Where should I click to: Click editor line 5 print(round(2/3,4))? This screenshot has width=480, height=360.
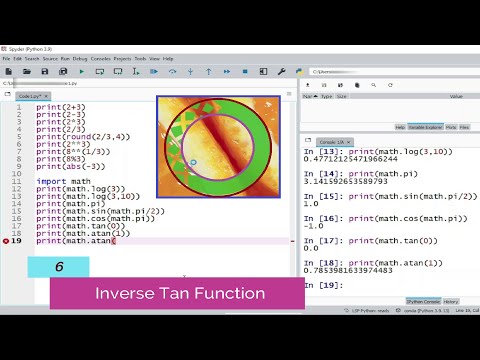coord(83,137)
